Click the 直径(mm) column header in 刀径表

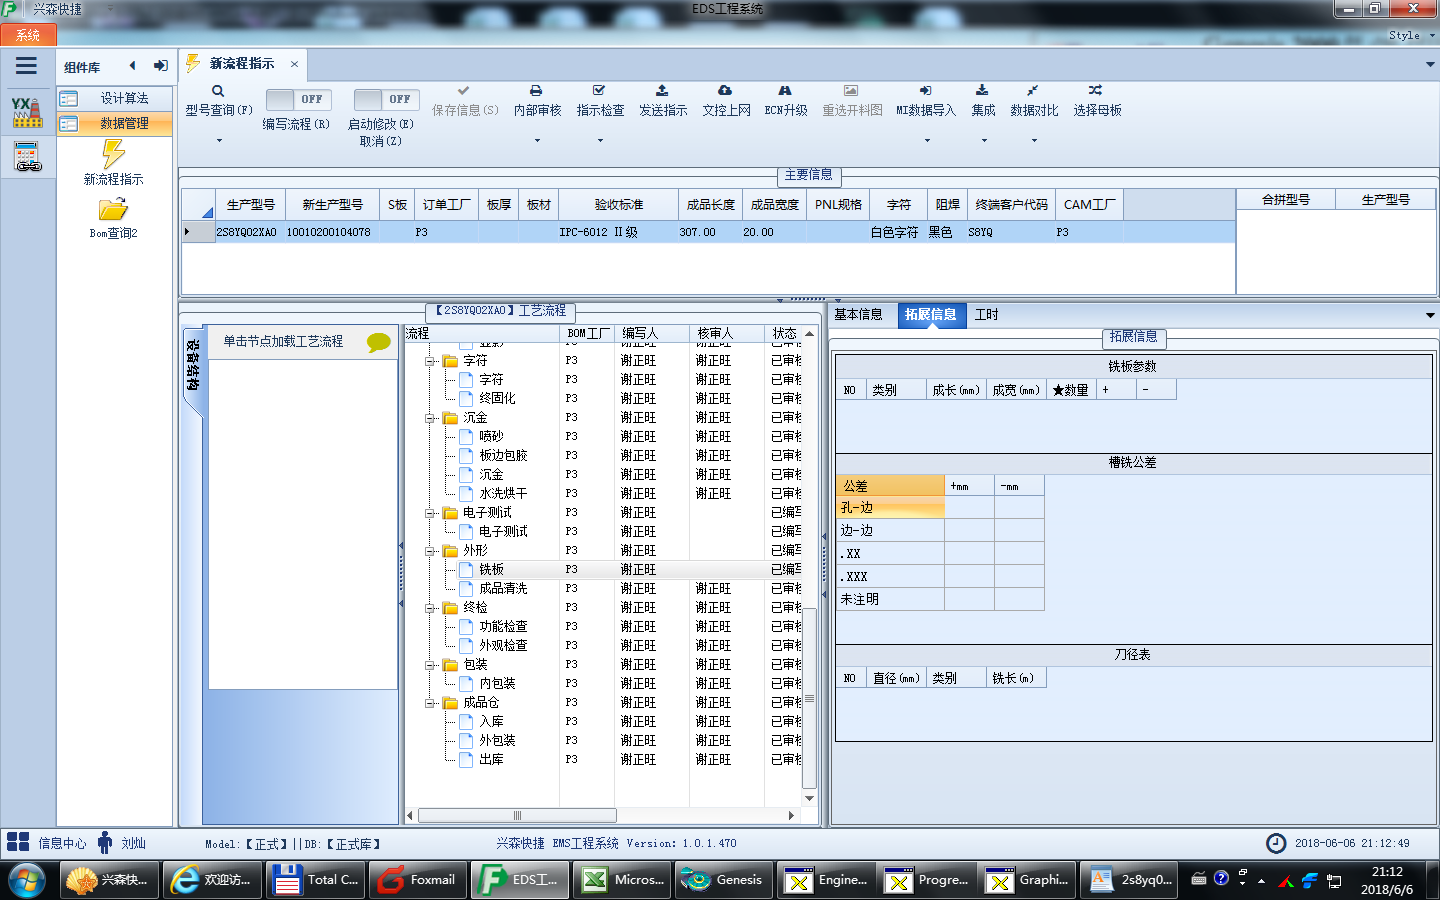(x=896, y=678)
